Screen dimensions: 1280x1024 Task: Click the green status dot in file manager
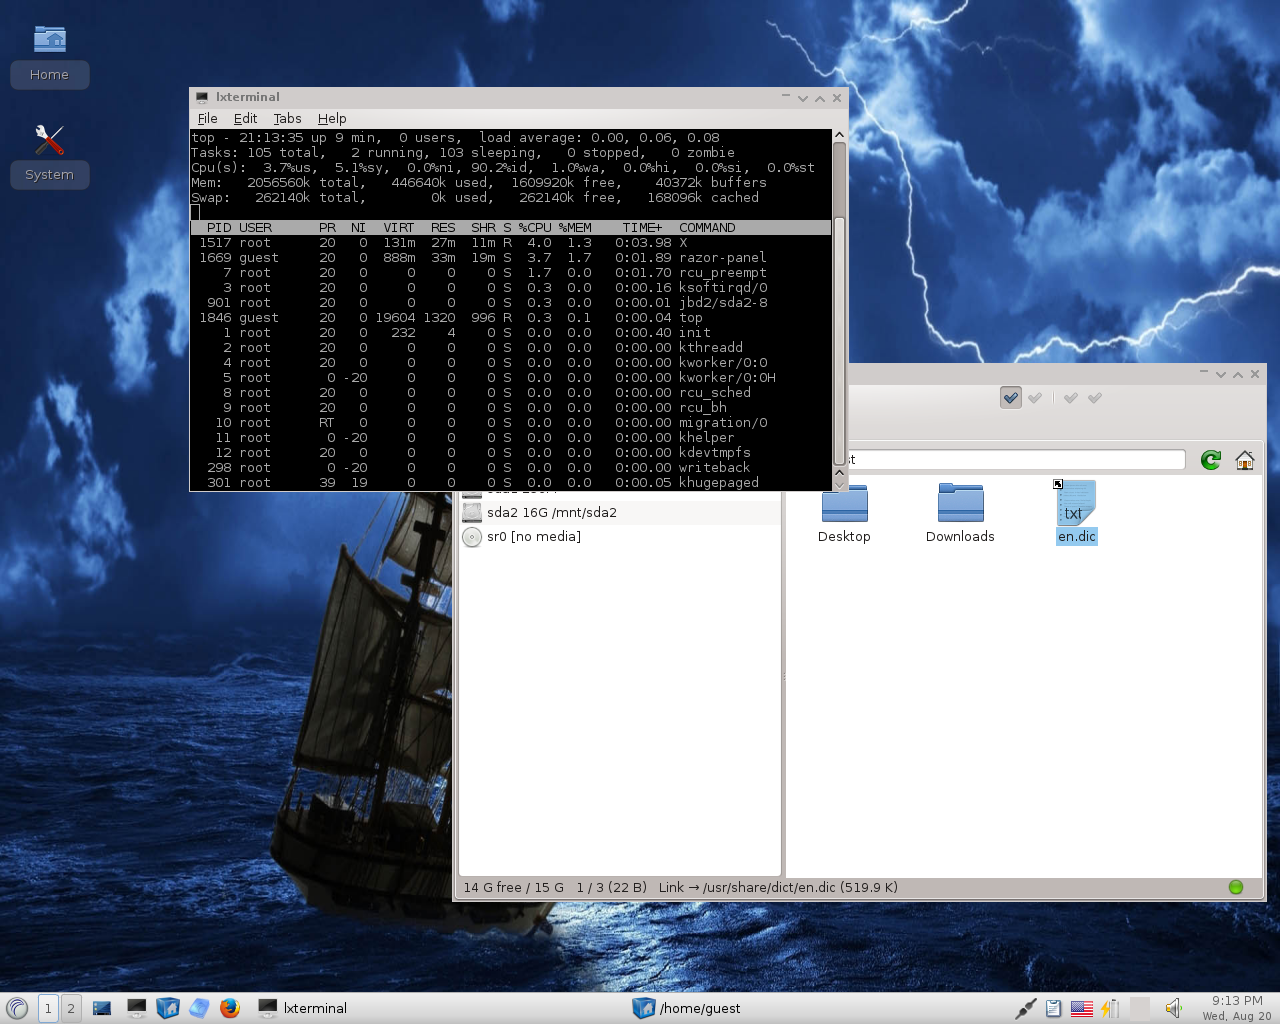click(1236, 887)
